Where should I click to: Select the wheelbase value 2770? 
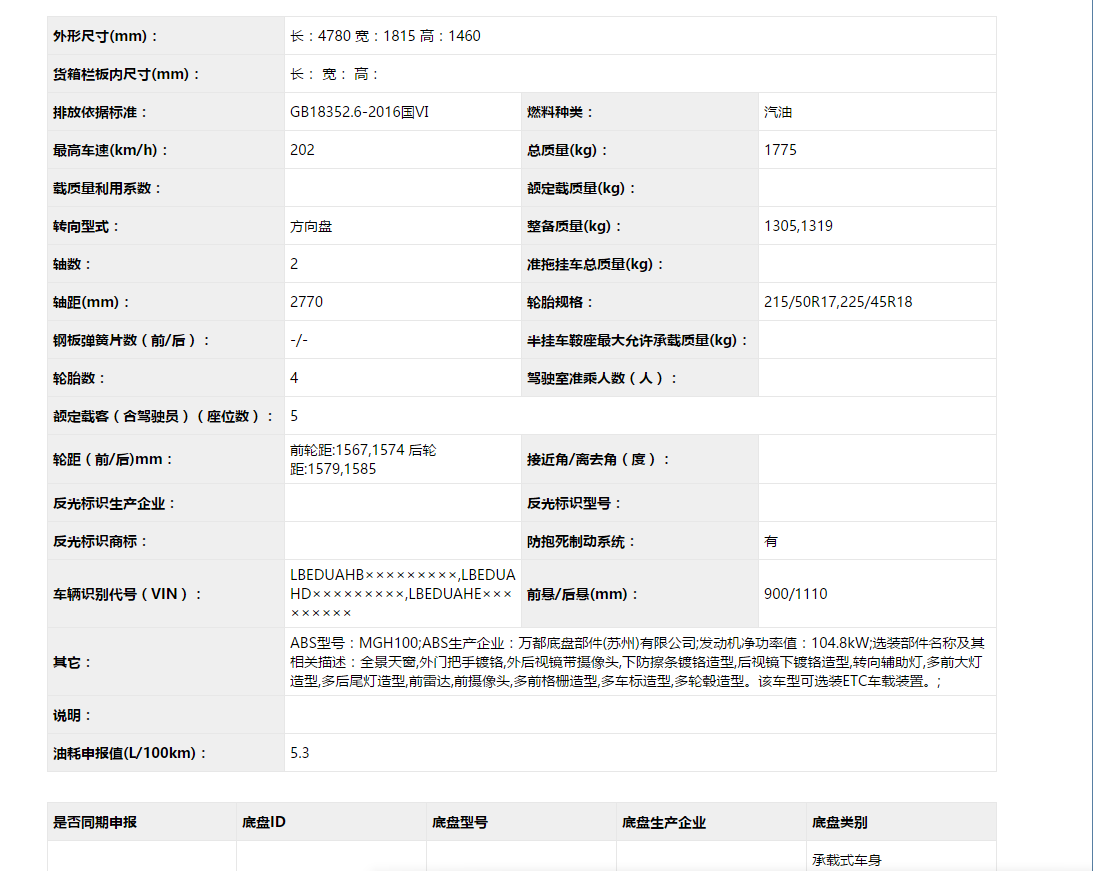307,302
